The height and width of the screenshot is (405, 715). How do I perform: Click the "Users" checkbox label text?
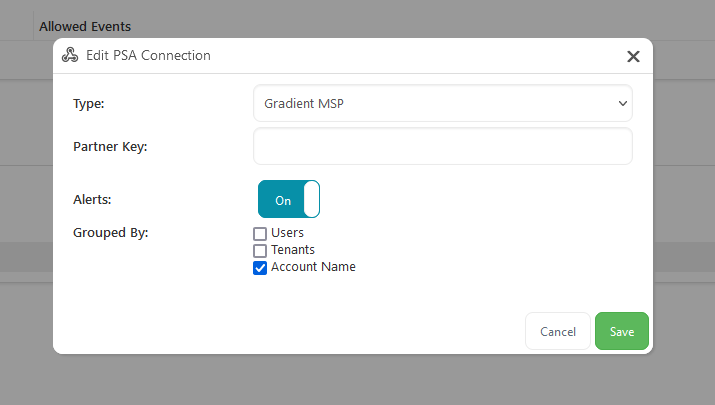[287, 233]
